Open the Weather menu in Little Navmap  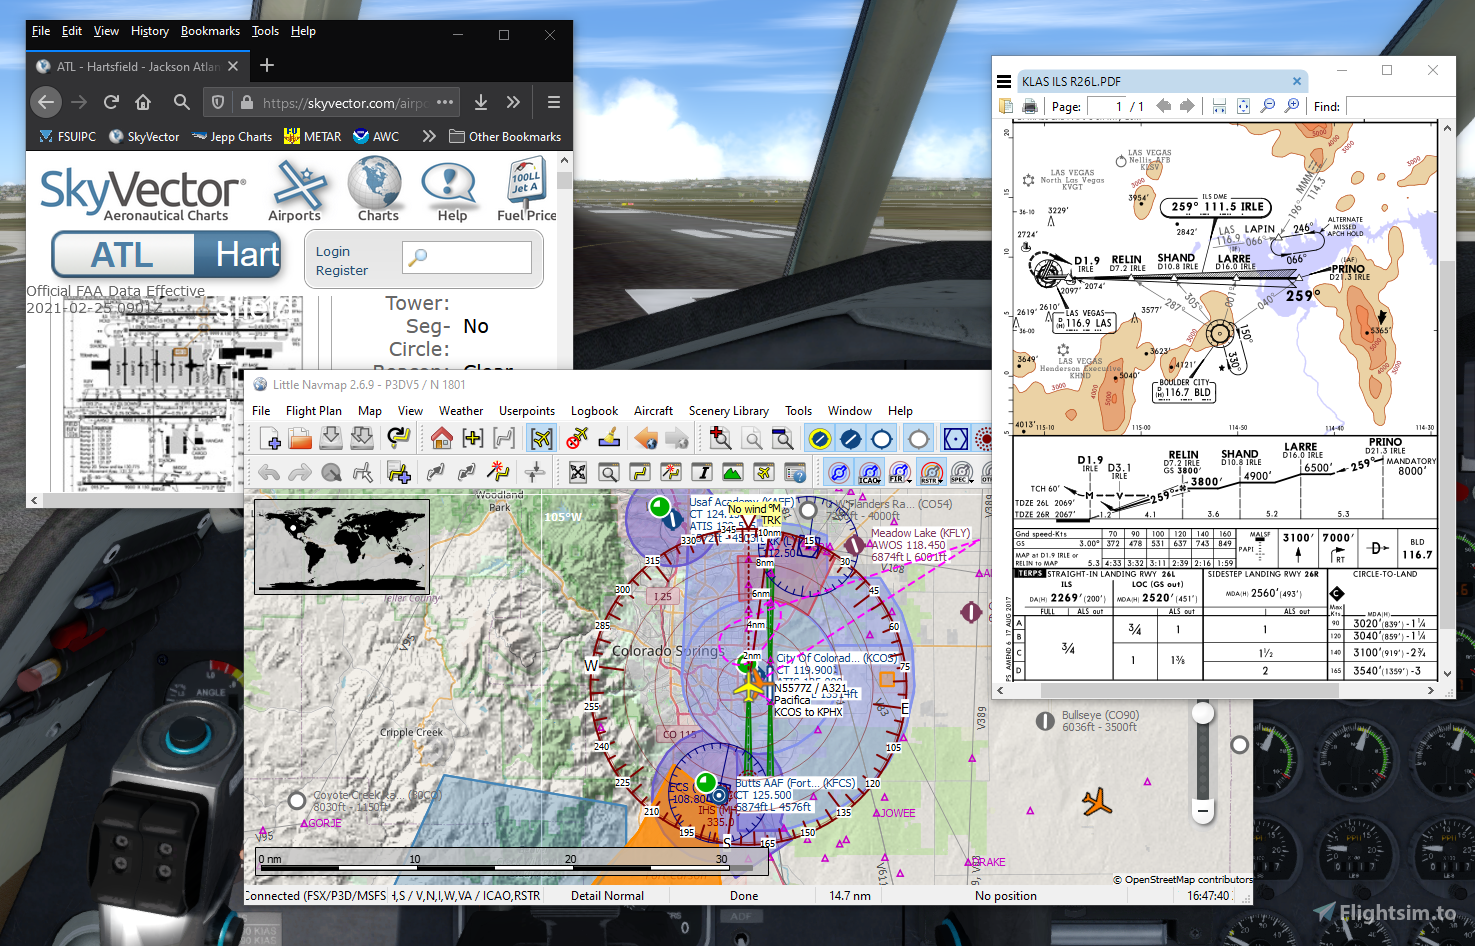point(460,410)
